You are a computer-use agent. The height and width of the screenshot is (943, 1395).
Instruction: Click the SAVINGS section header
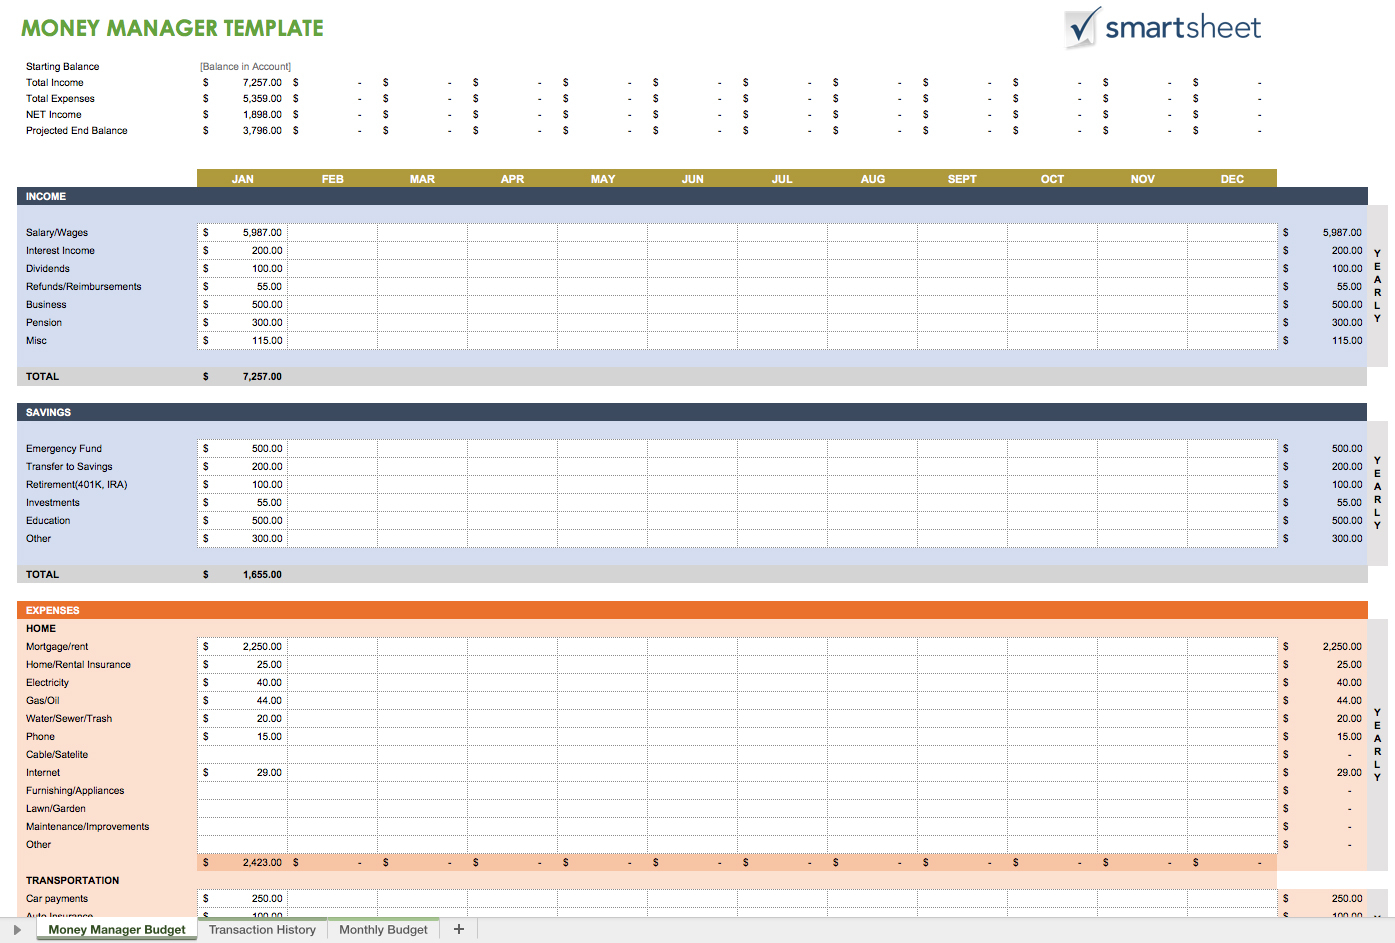pos(45,411)
